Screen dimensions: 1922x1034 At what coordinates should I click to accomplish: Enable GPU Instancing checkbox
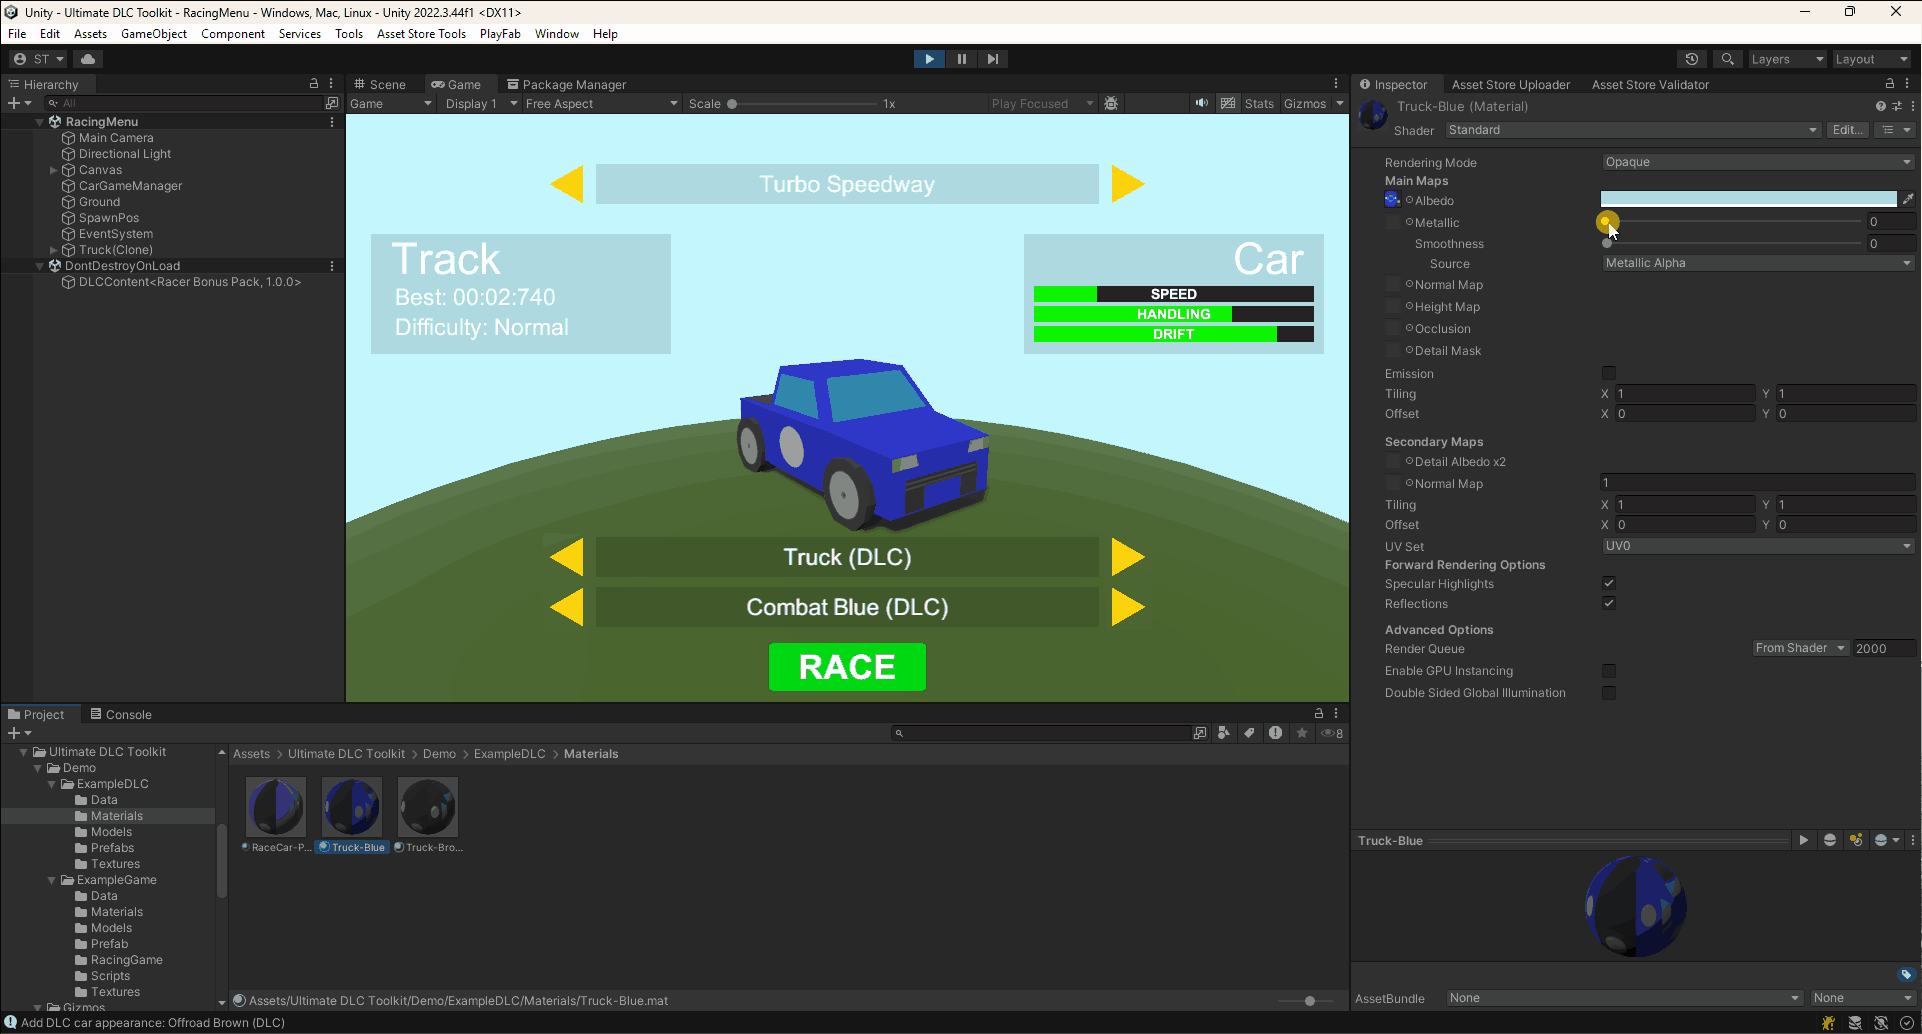1608,671
